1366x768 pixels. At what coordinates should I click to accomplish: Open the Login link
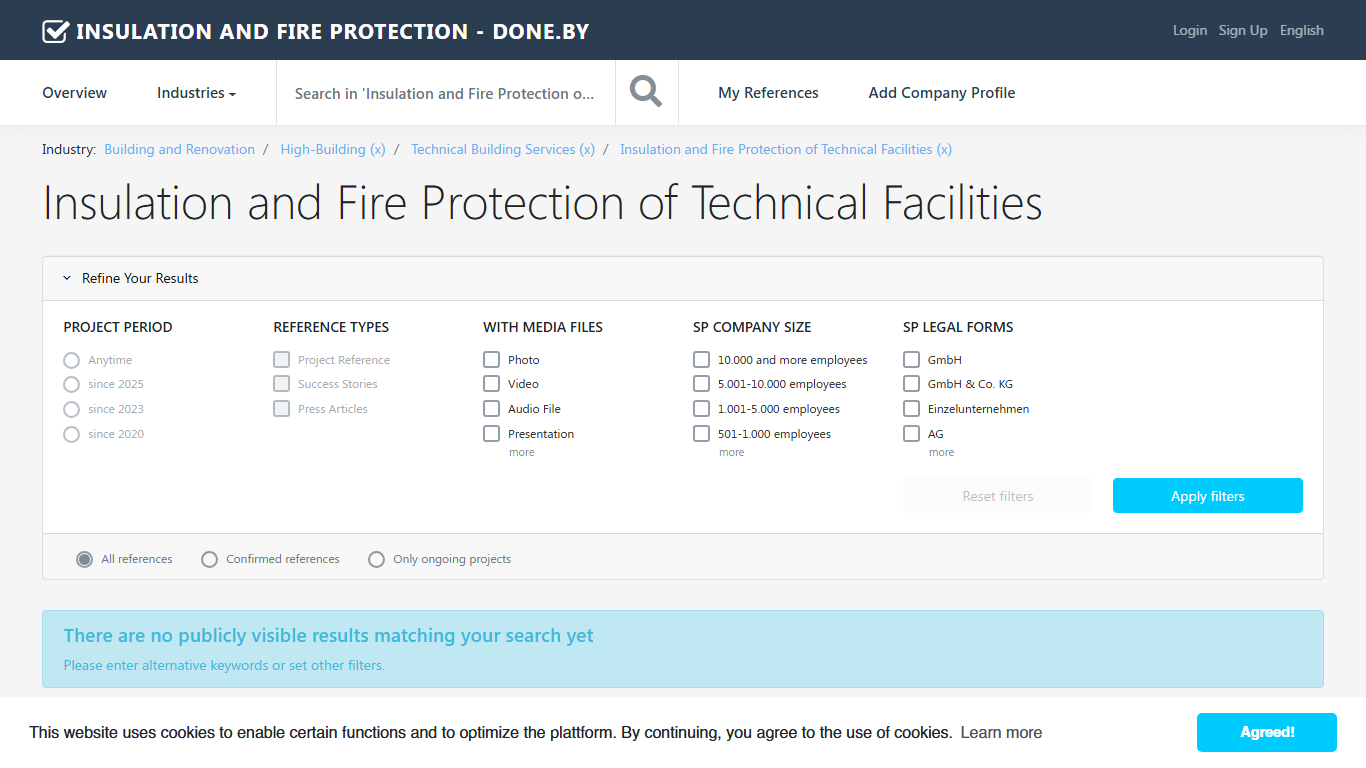1189,30
